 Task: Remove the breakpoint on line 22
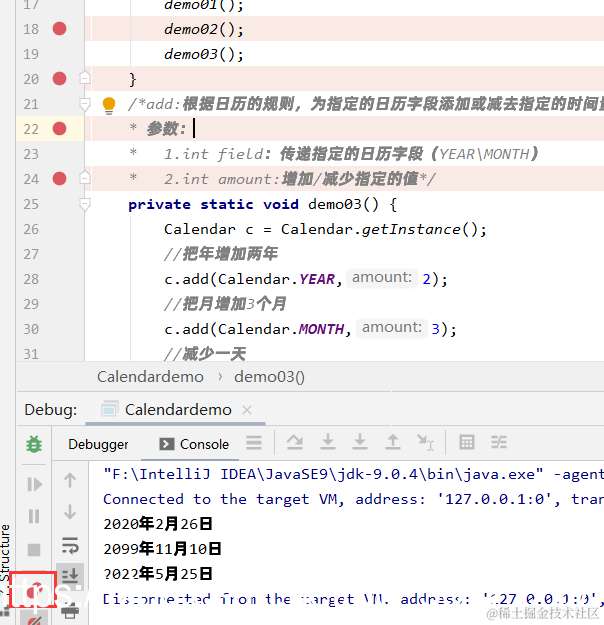59,129
